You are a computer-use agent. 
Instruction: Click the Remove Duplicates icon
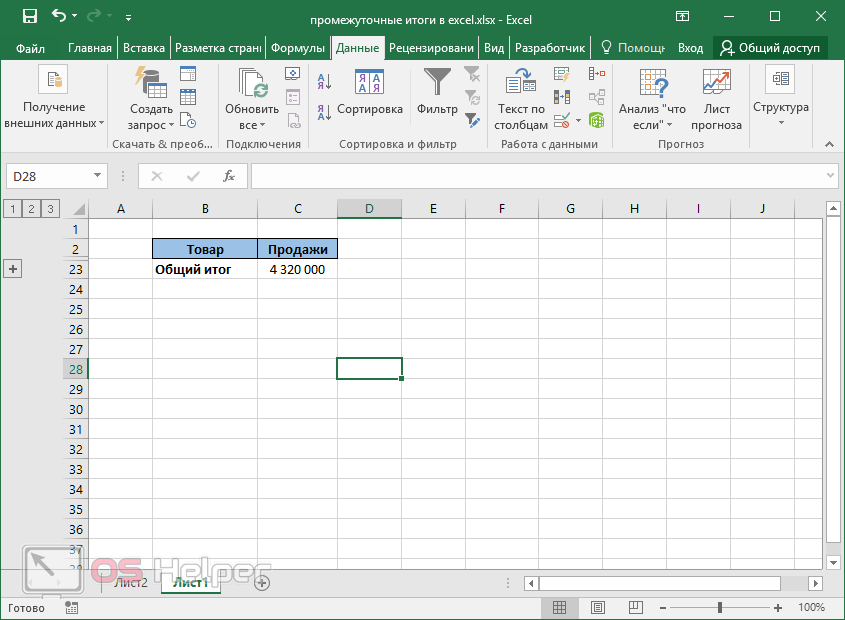(x=562, y=97)
